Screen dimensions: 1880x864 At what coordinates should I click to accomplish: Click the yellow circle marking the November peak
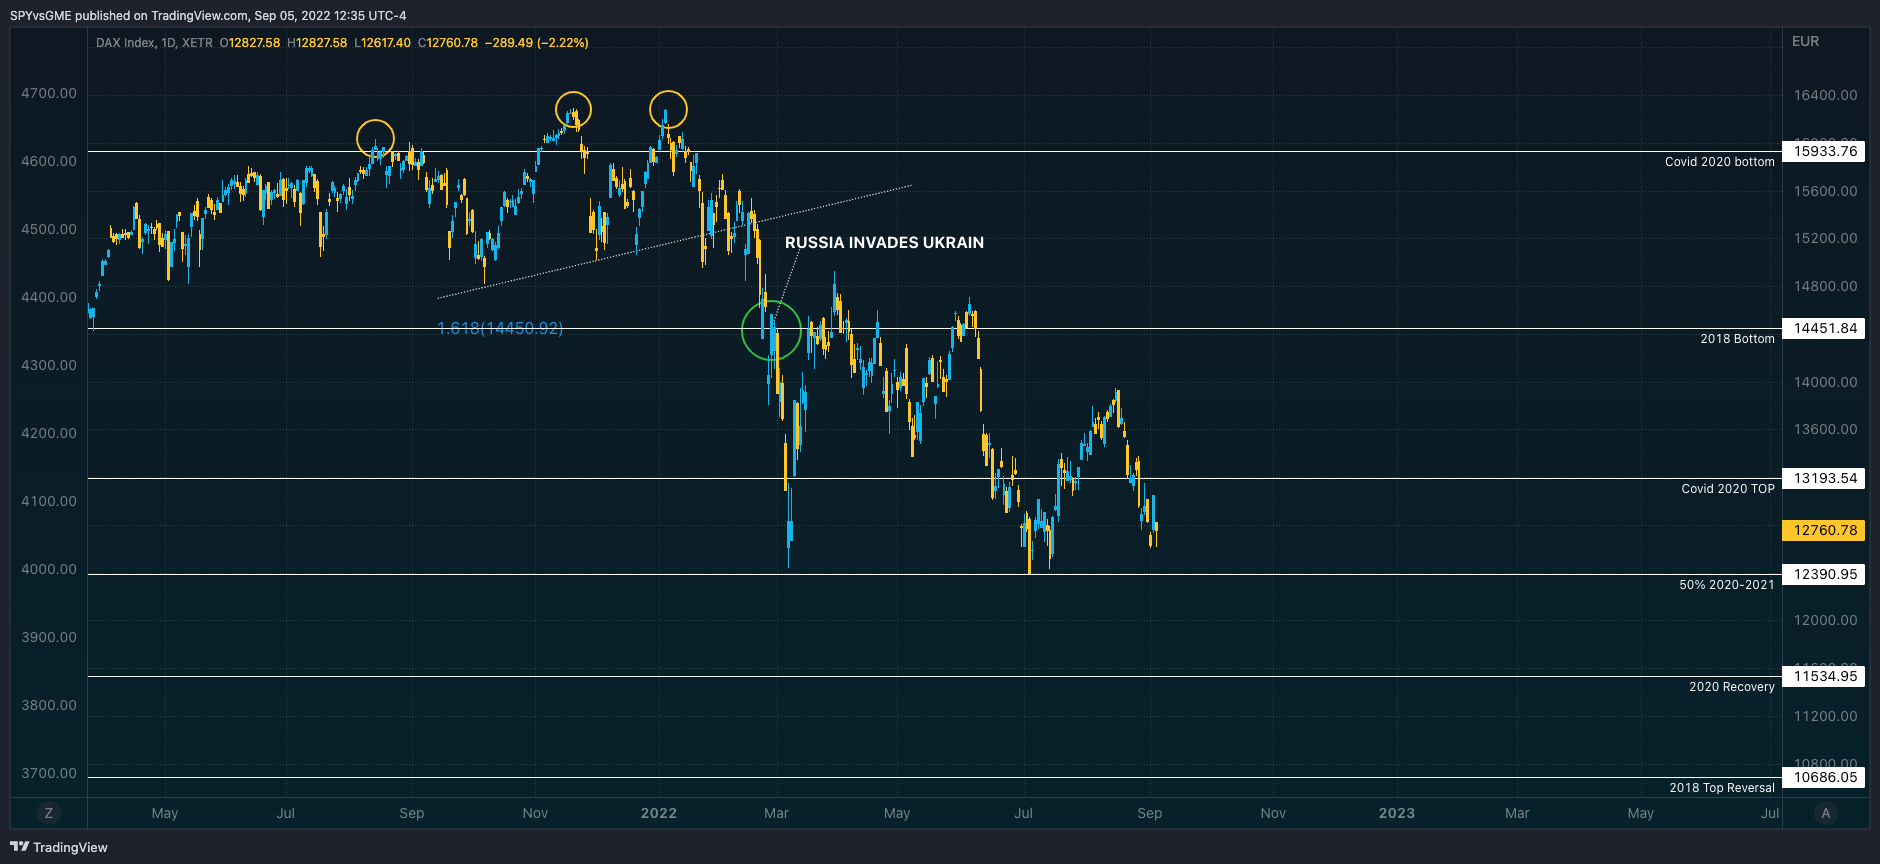[573, 110]
